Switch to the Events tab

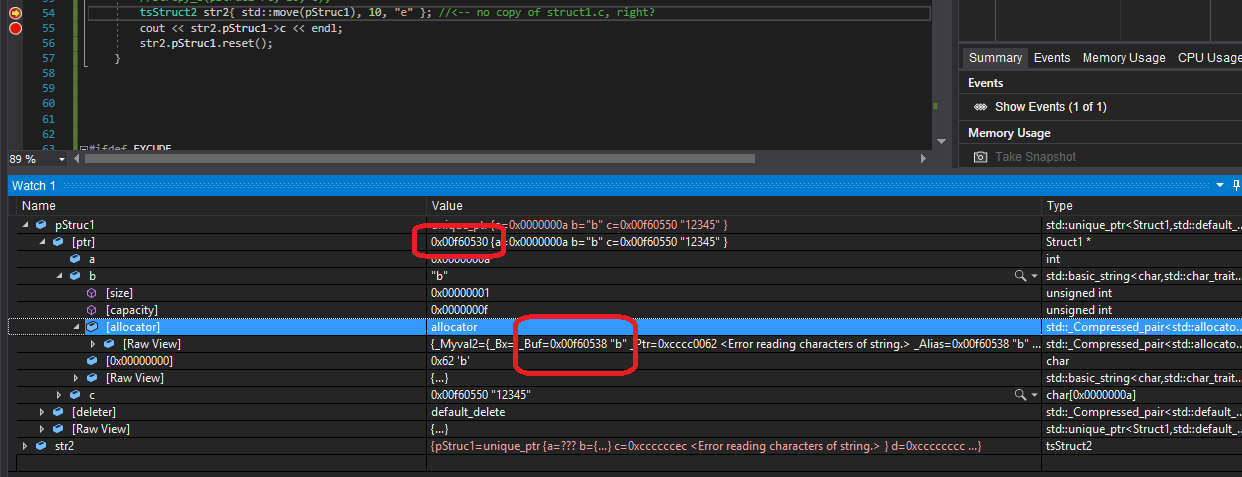tap(1052, 58)
